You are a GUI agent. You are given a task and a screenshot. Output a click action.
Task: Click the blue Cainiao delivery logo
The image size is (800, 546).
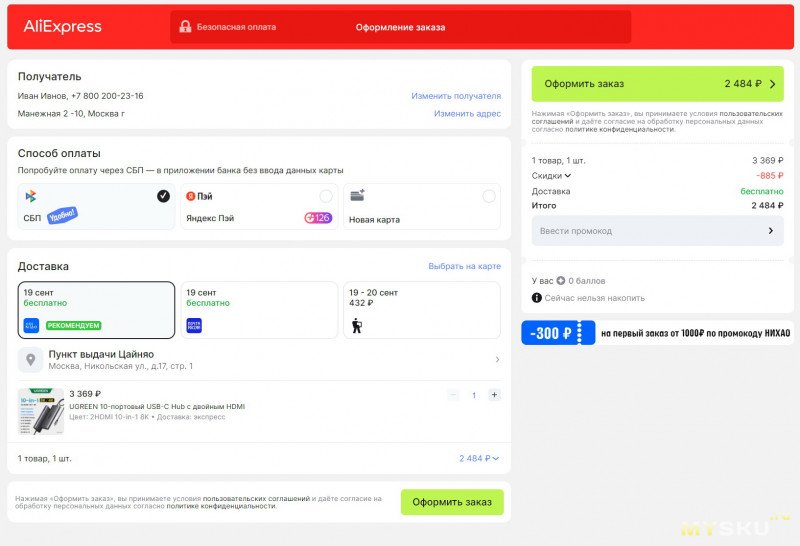pyautogui.click(x=31, y=326)
